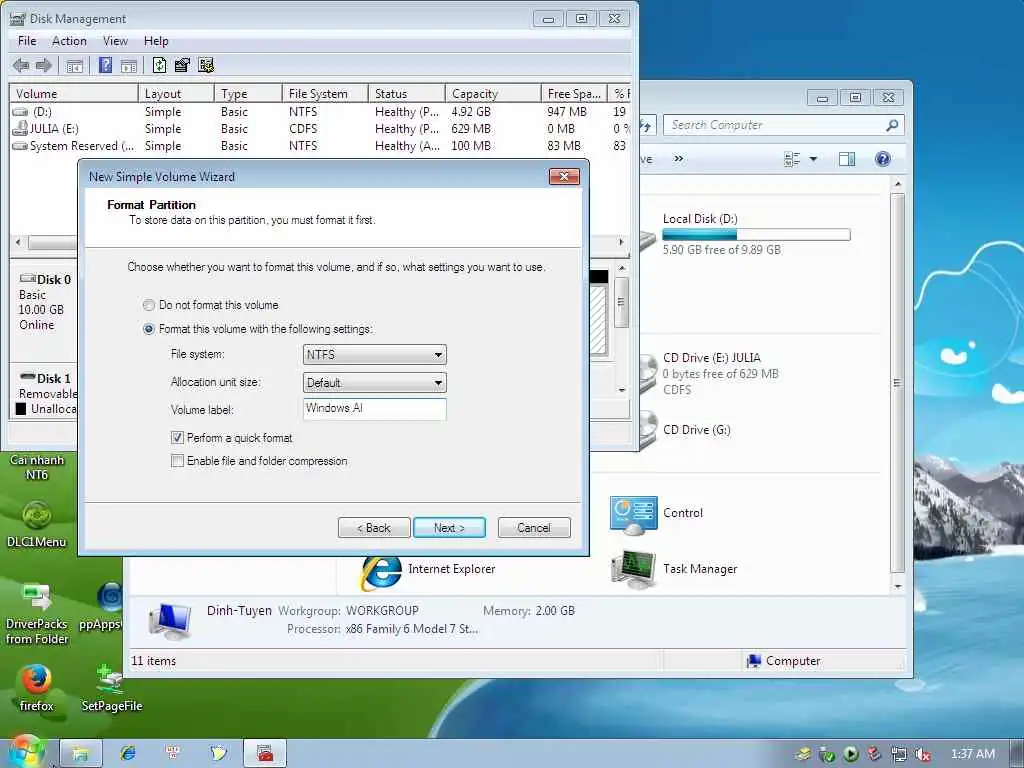Open the Action menu in Disk Management
The height and width of the screenshot is (768, 1024).
click(x=69, y=41)
